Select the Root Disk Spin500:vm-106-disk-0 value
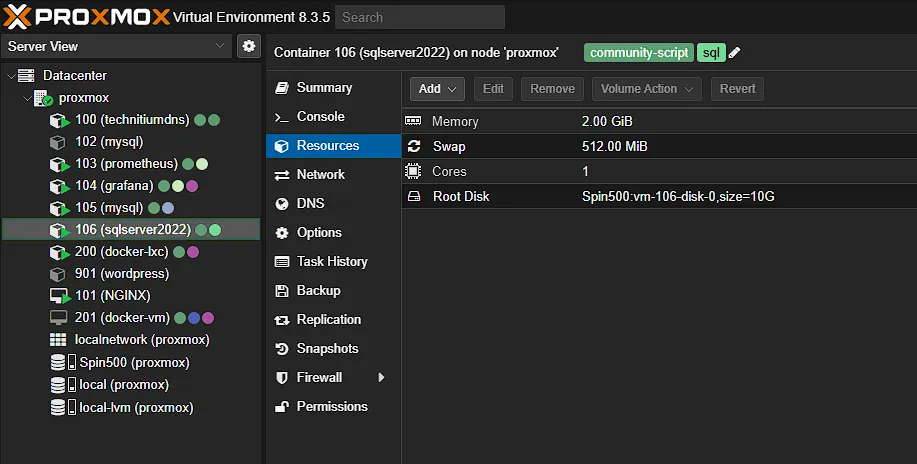Viewport: 917px width, 464px height. 678,197
